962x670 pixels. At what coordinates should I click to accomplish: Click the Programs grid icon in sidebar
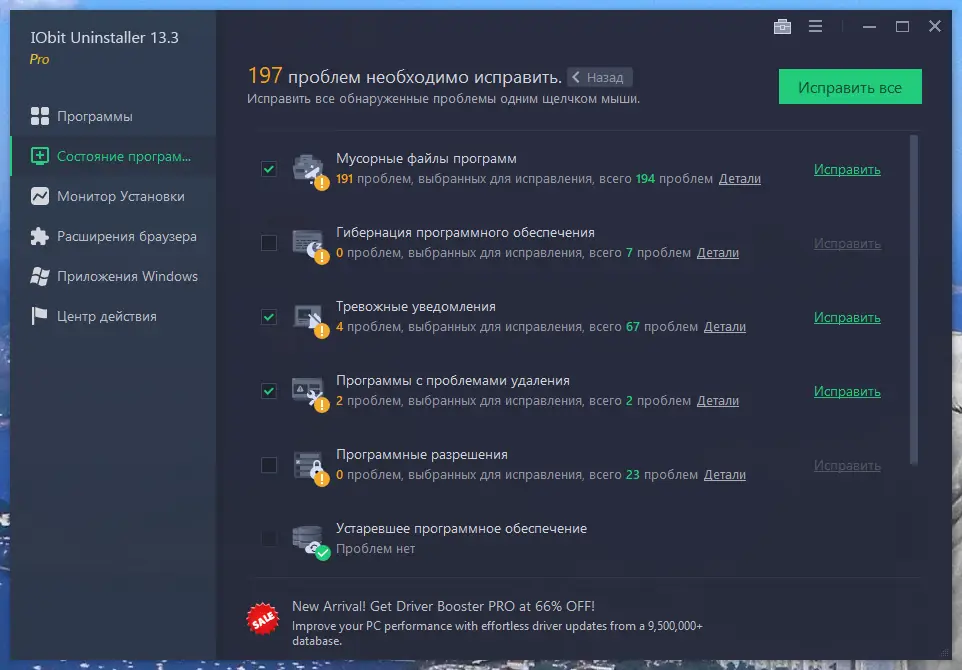click(40, 116)
